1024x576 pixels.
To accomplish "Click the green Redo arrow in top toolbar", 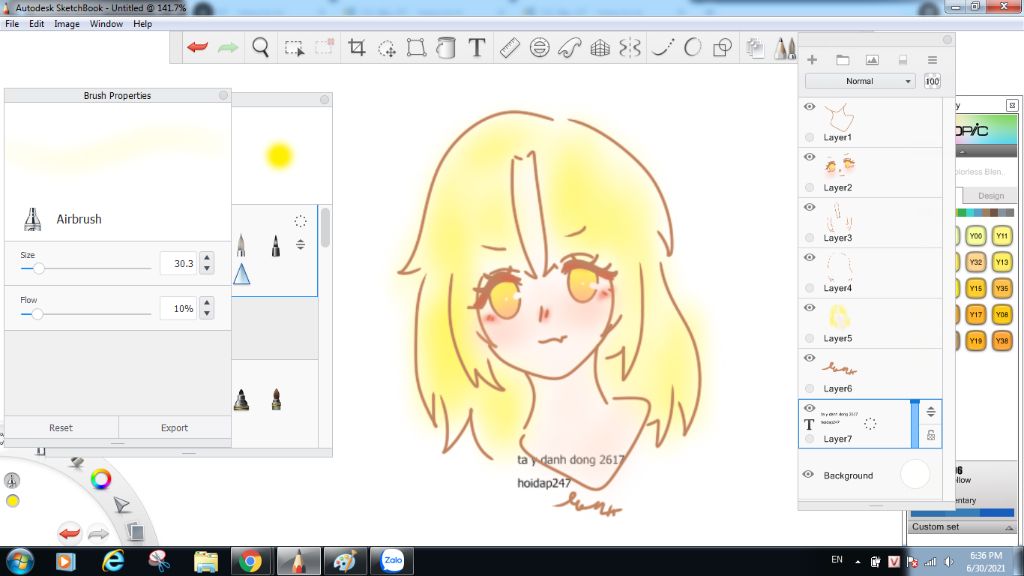I will (227, 47).
